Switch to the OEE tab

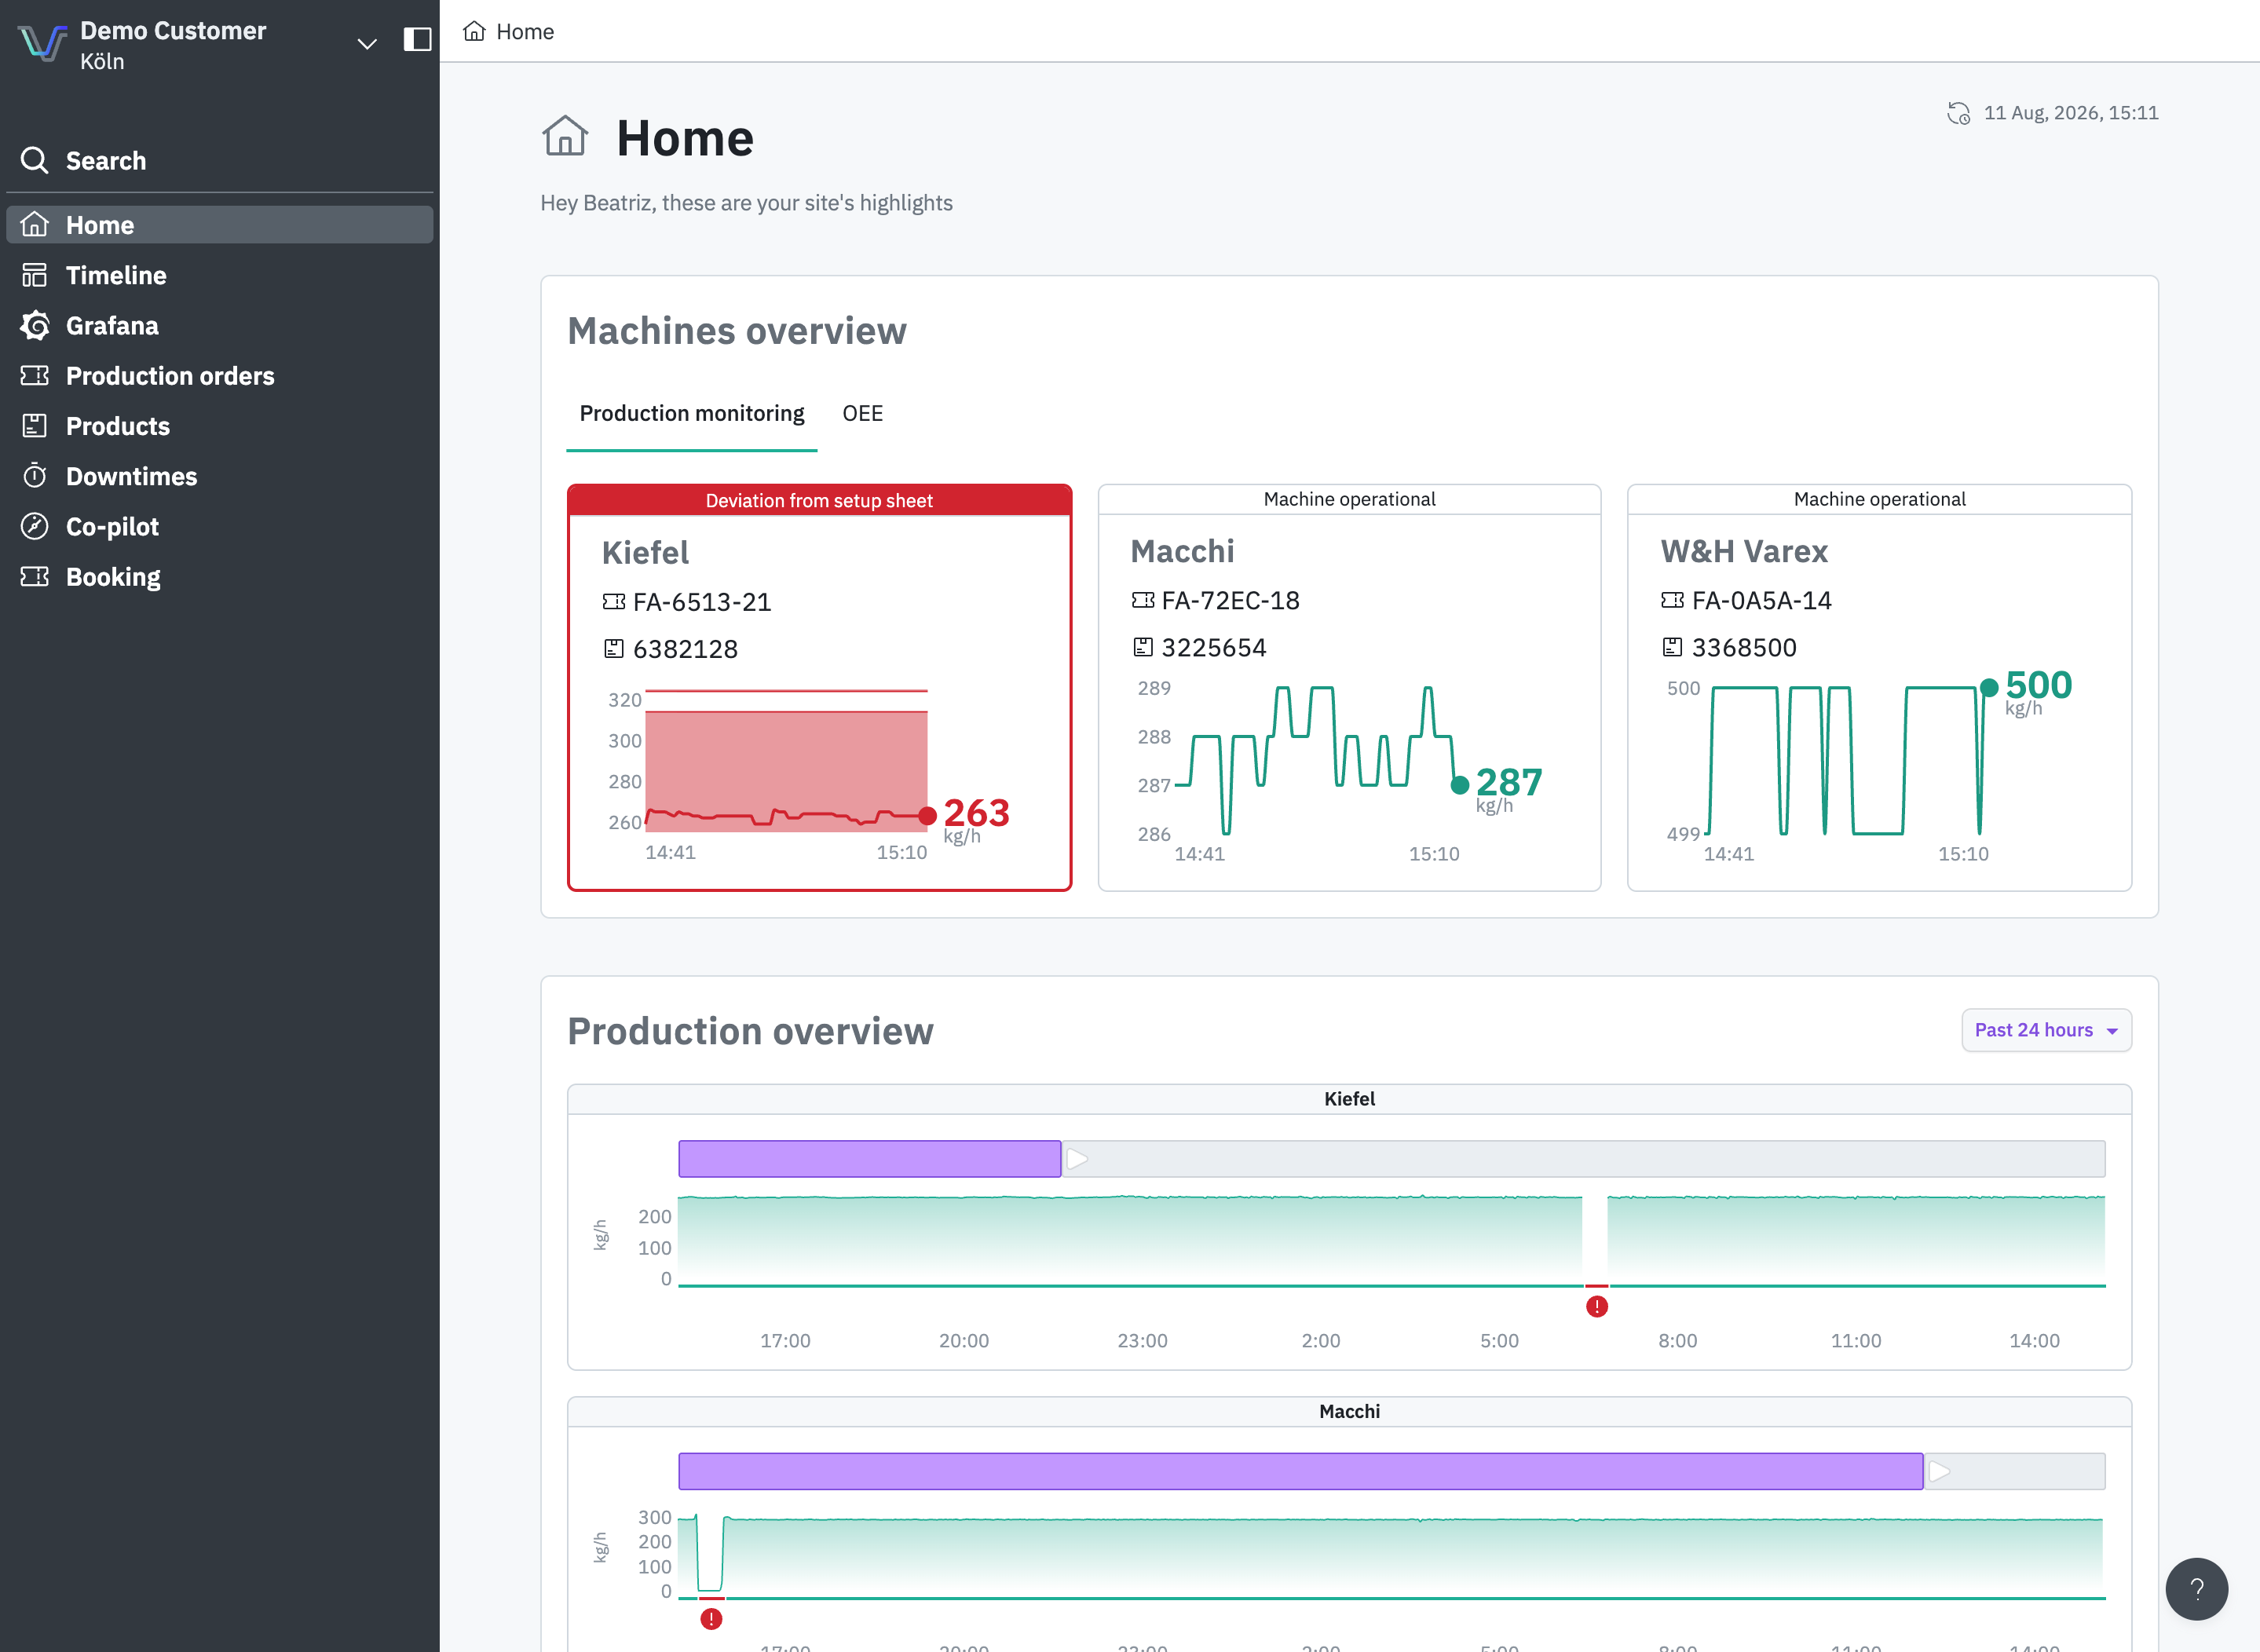coord(862,413)
